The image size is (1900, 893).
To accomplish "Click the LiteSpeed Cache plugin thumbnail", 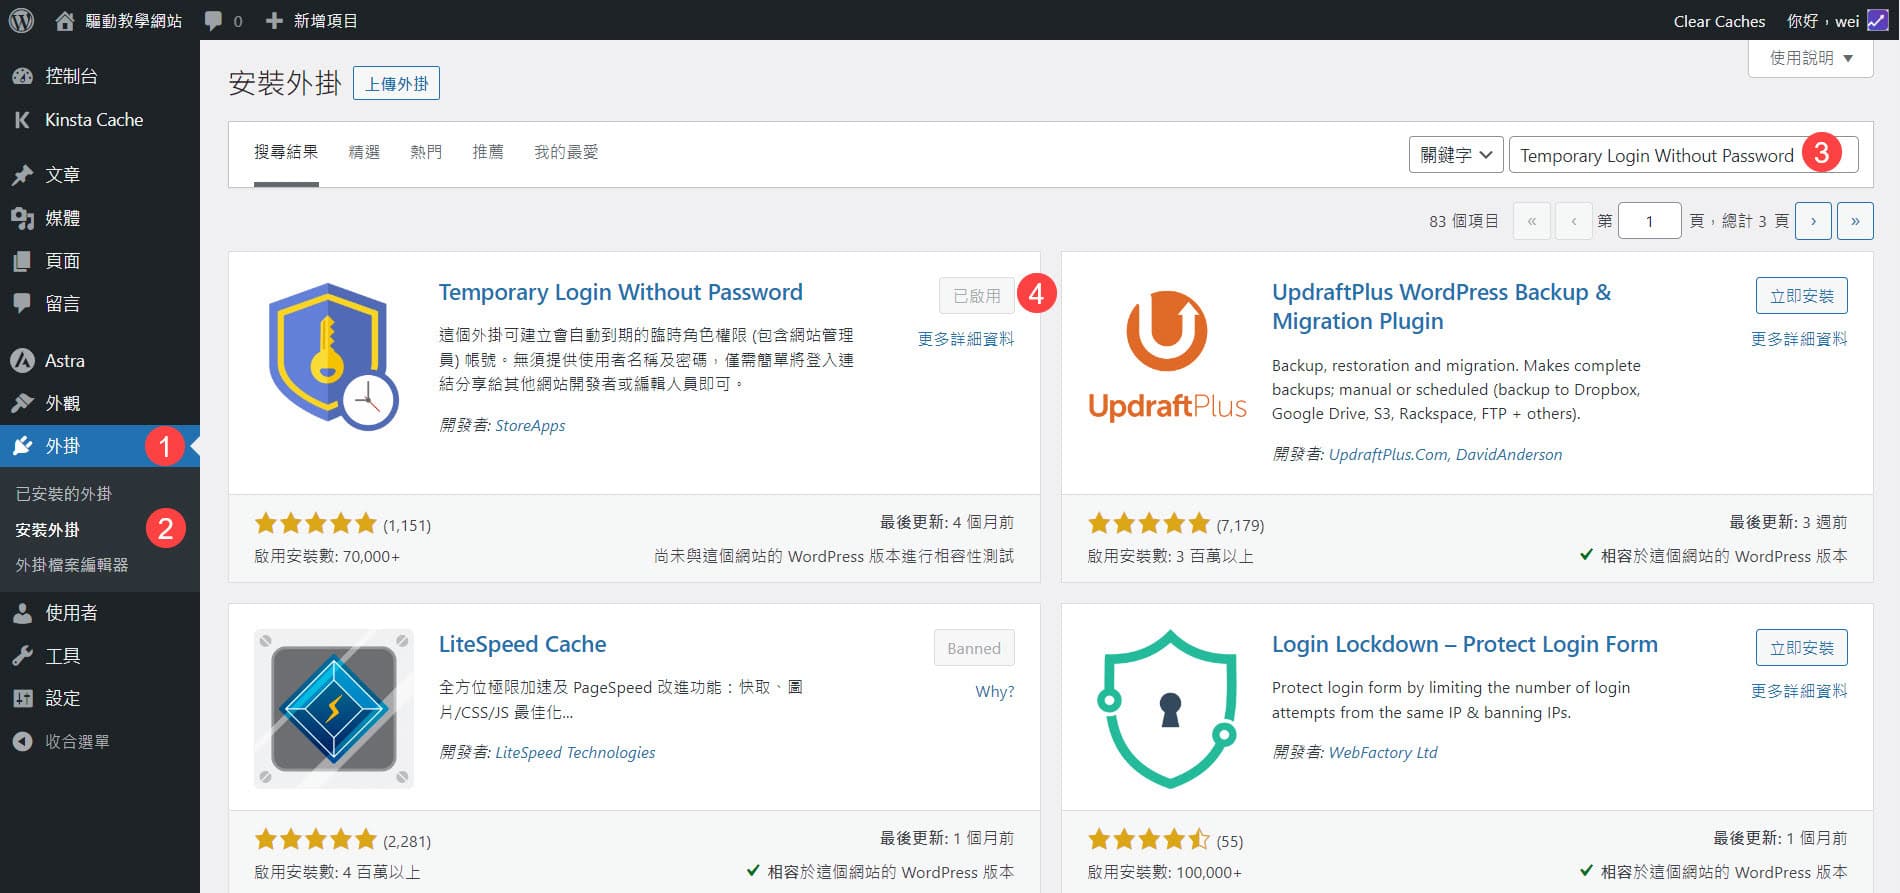I will point(333,708).
